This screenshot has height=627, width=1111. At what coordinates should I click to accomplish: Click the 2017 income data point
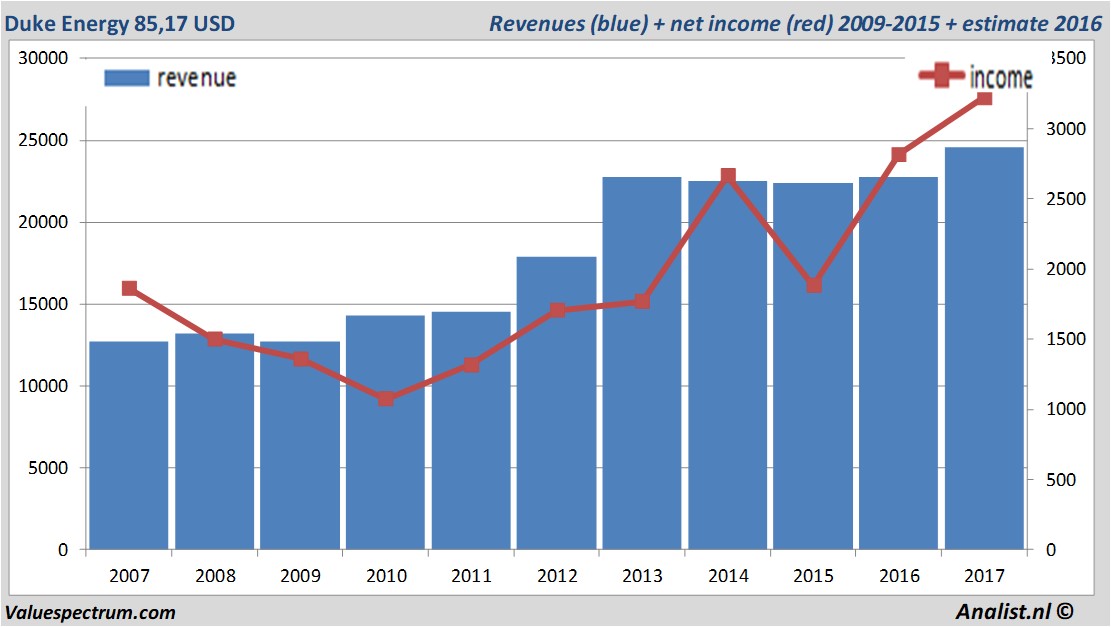984,97
